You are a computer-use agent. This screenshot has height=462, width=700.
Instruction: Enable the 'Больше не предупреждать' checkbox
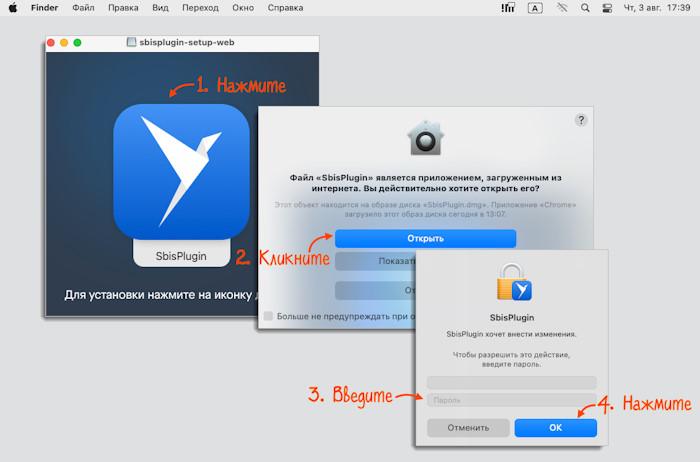(x=268, y=316)
